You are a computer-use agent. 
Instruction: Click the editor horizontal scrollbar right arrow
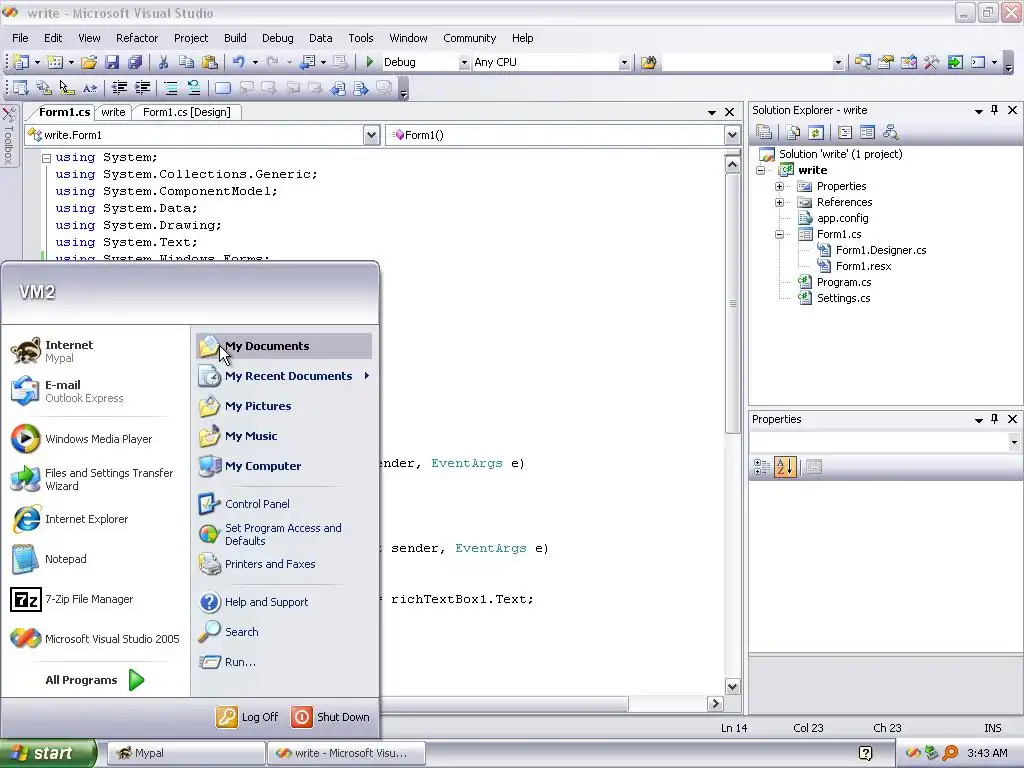[x=715, y=703]
